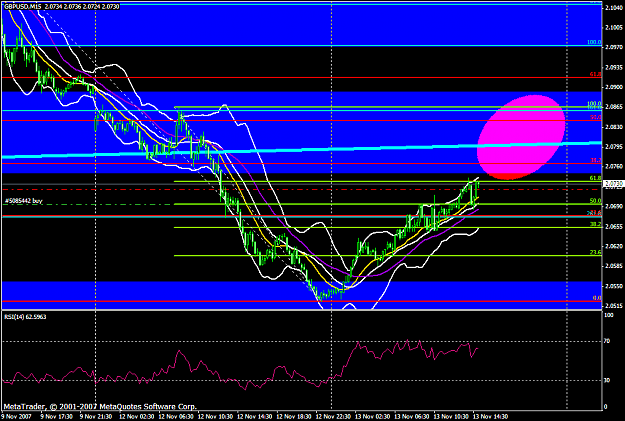Select the green 50.0 Fibonacci level label

[596, 201]
